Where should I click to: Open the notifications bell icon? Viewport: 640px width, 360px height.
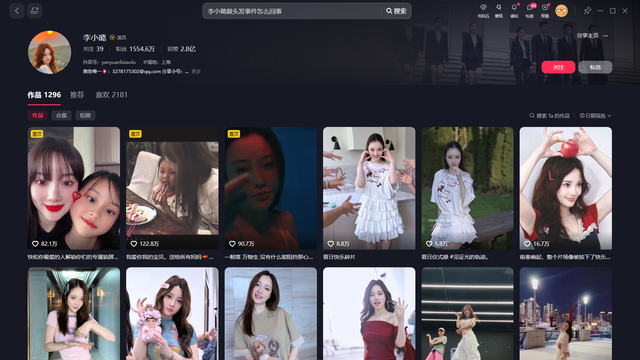click(514, 11)
